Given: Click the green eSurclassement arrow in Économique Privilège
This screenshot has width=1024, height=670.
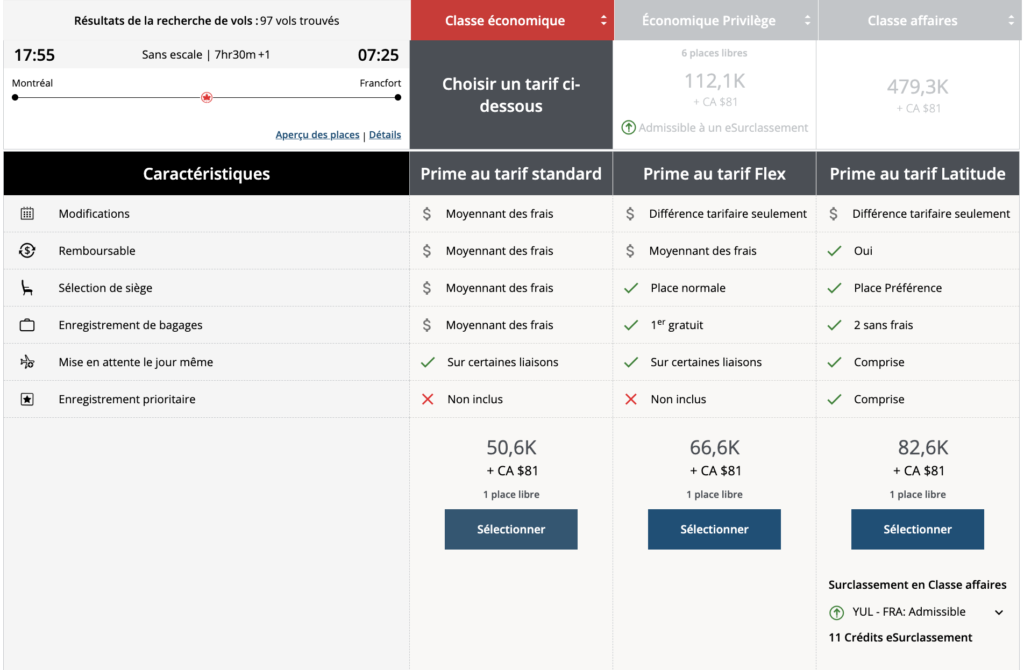Looking at the screenshot, I should 628,127.
